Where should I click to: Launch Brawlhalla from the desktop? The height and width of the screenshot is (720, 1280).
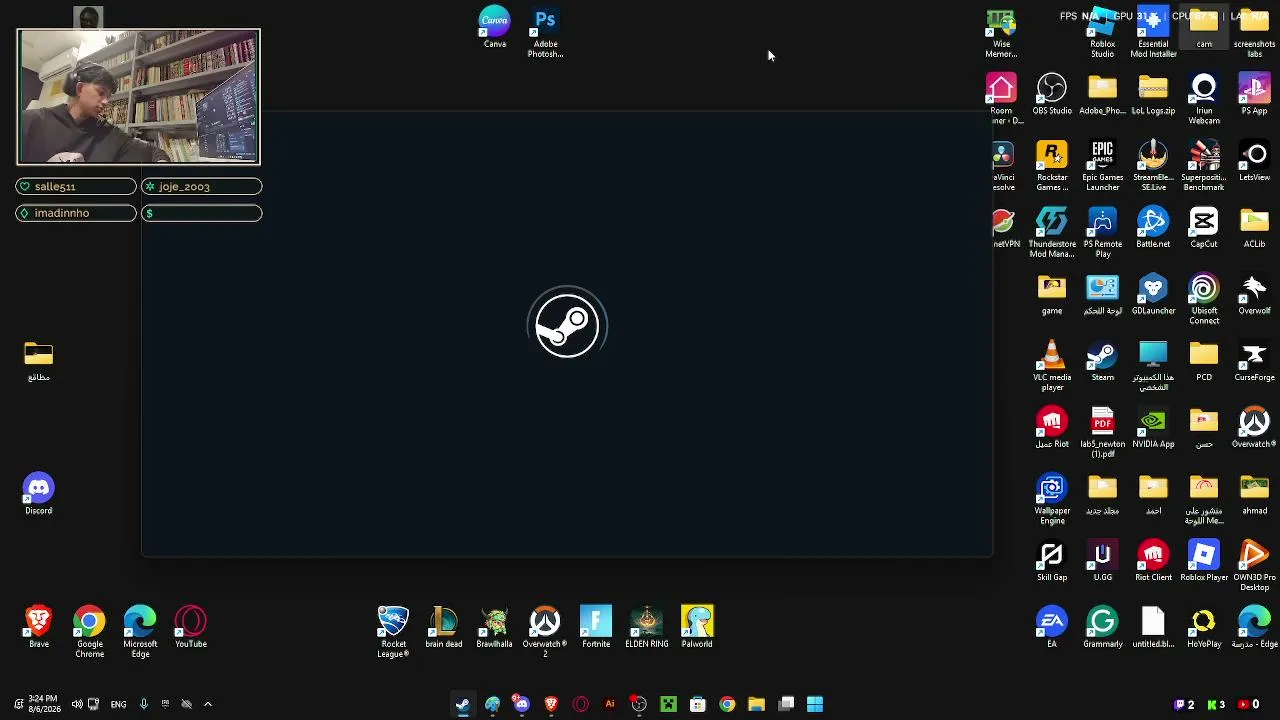pos(494,628)
